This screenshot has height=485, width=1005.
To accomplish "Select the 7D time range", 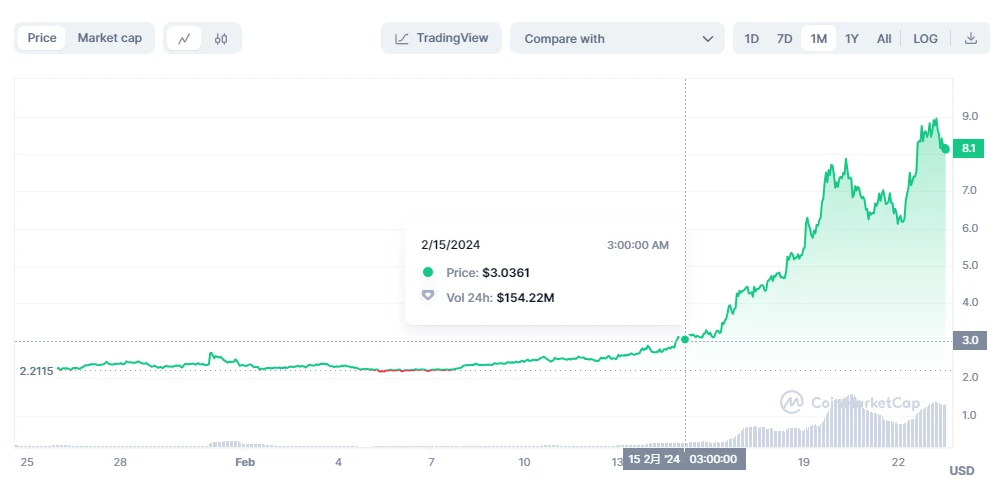I will (785, 39).
